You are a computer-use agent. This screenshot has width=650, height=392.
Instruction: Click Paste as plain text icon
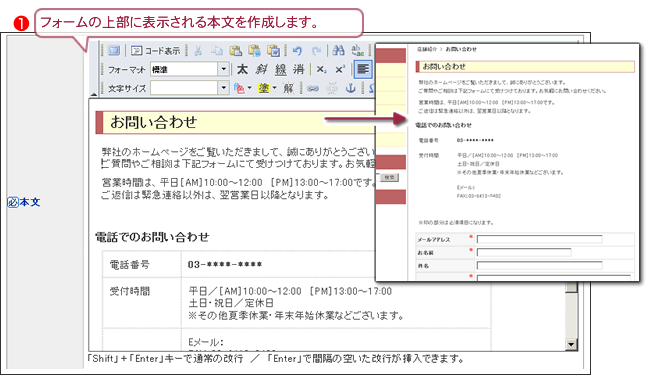click(255, 51)
